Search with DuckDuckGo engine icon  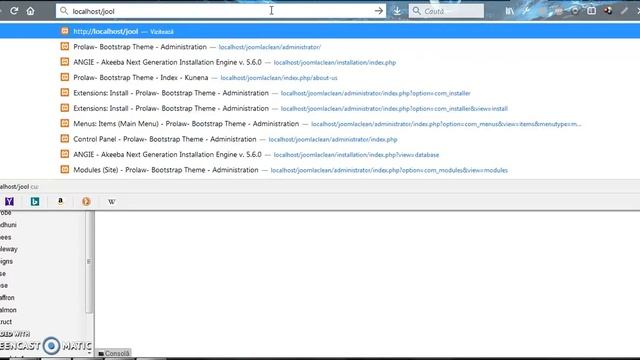pyautogui.click(x=86, y=201)
